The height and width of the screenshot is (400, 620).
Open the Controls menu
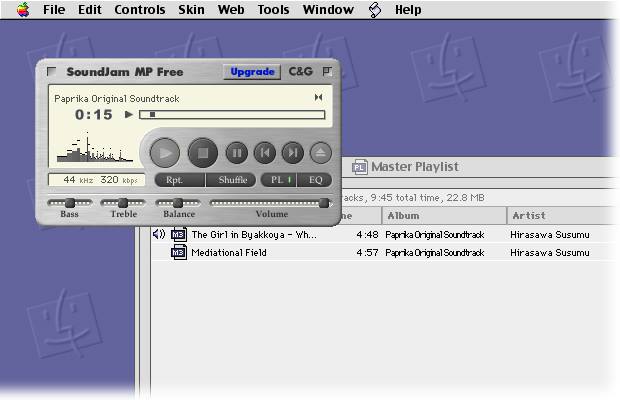click(140, 9)
